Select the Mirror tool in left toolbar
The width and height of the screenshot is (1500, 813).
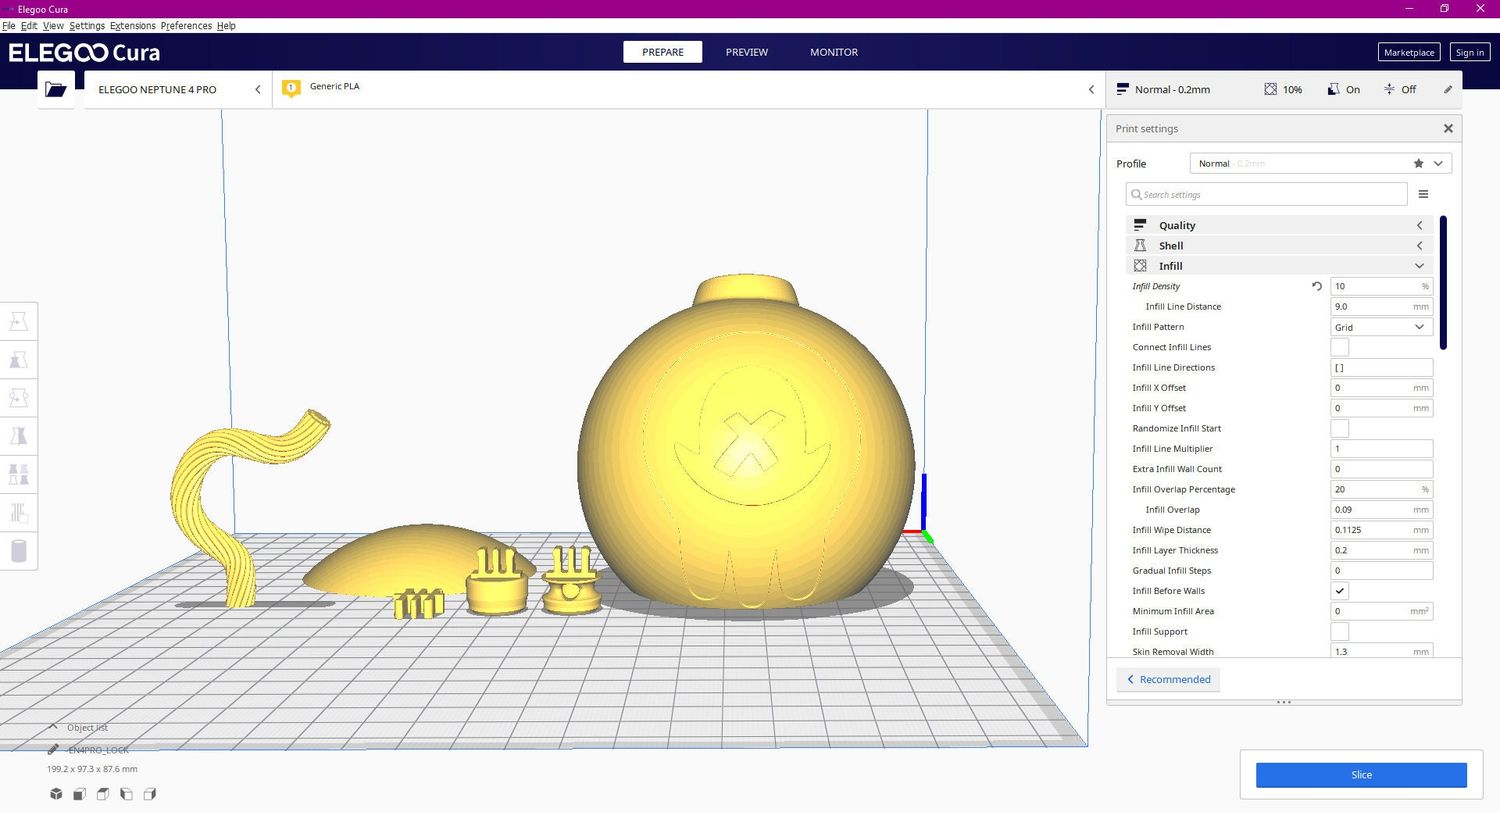click(x=19, y=436)
